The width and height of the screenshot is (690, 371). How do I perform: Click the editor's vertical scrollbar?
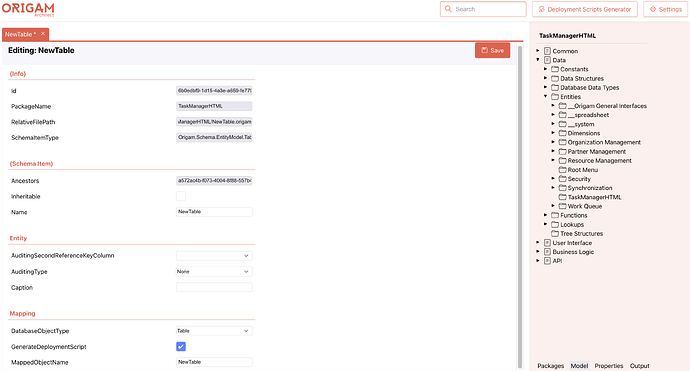tap(520, 207)
